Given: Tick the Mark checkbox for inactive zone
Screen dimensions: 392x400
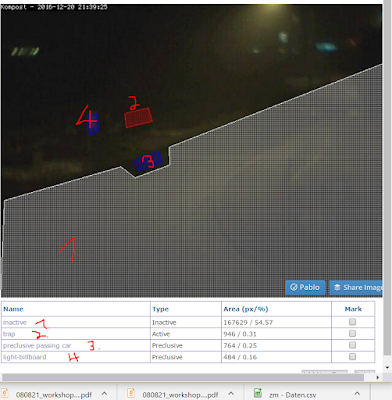Looking at the screenshot, I should click(x=352, y=322).
